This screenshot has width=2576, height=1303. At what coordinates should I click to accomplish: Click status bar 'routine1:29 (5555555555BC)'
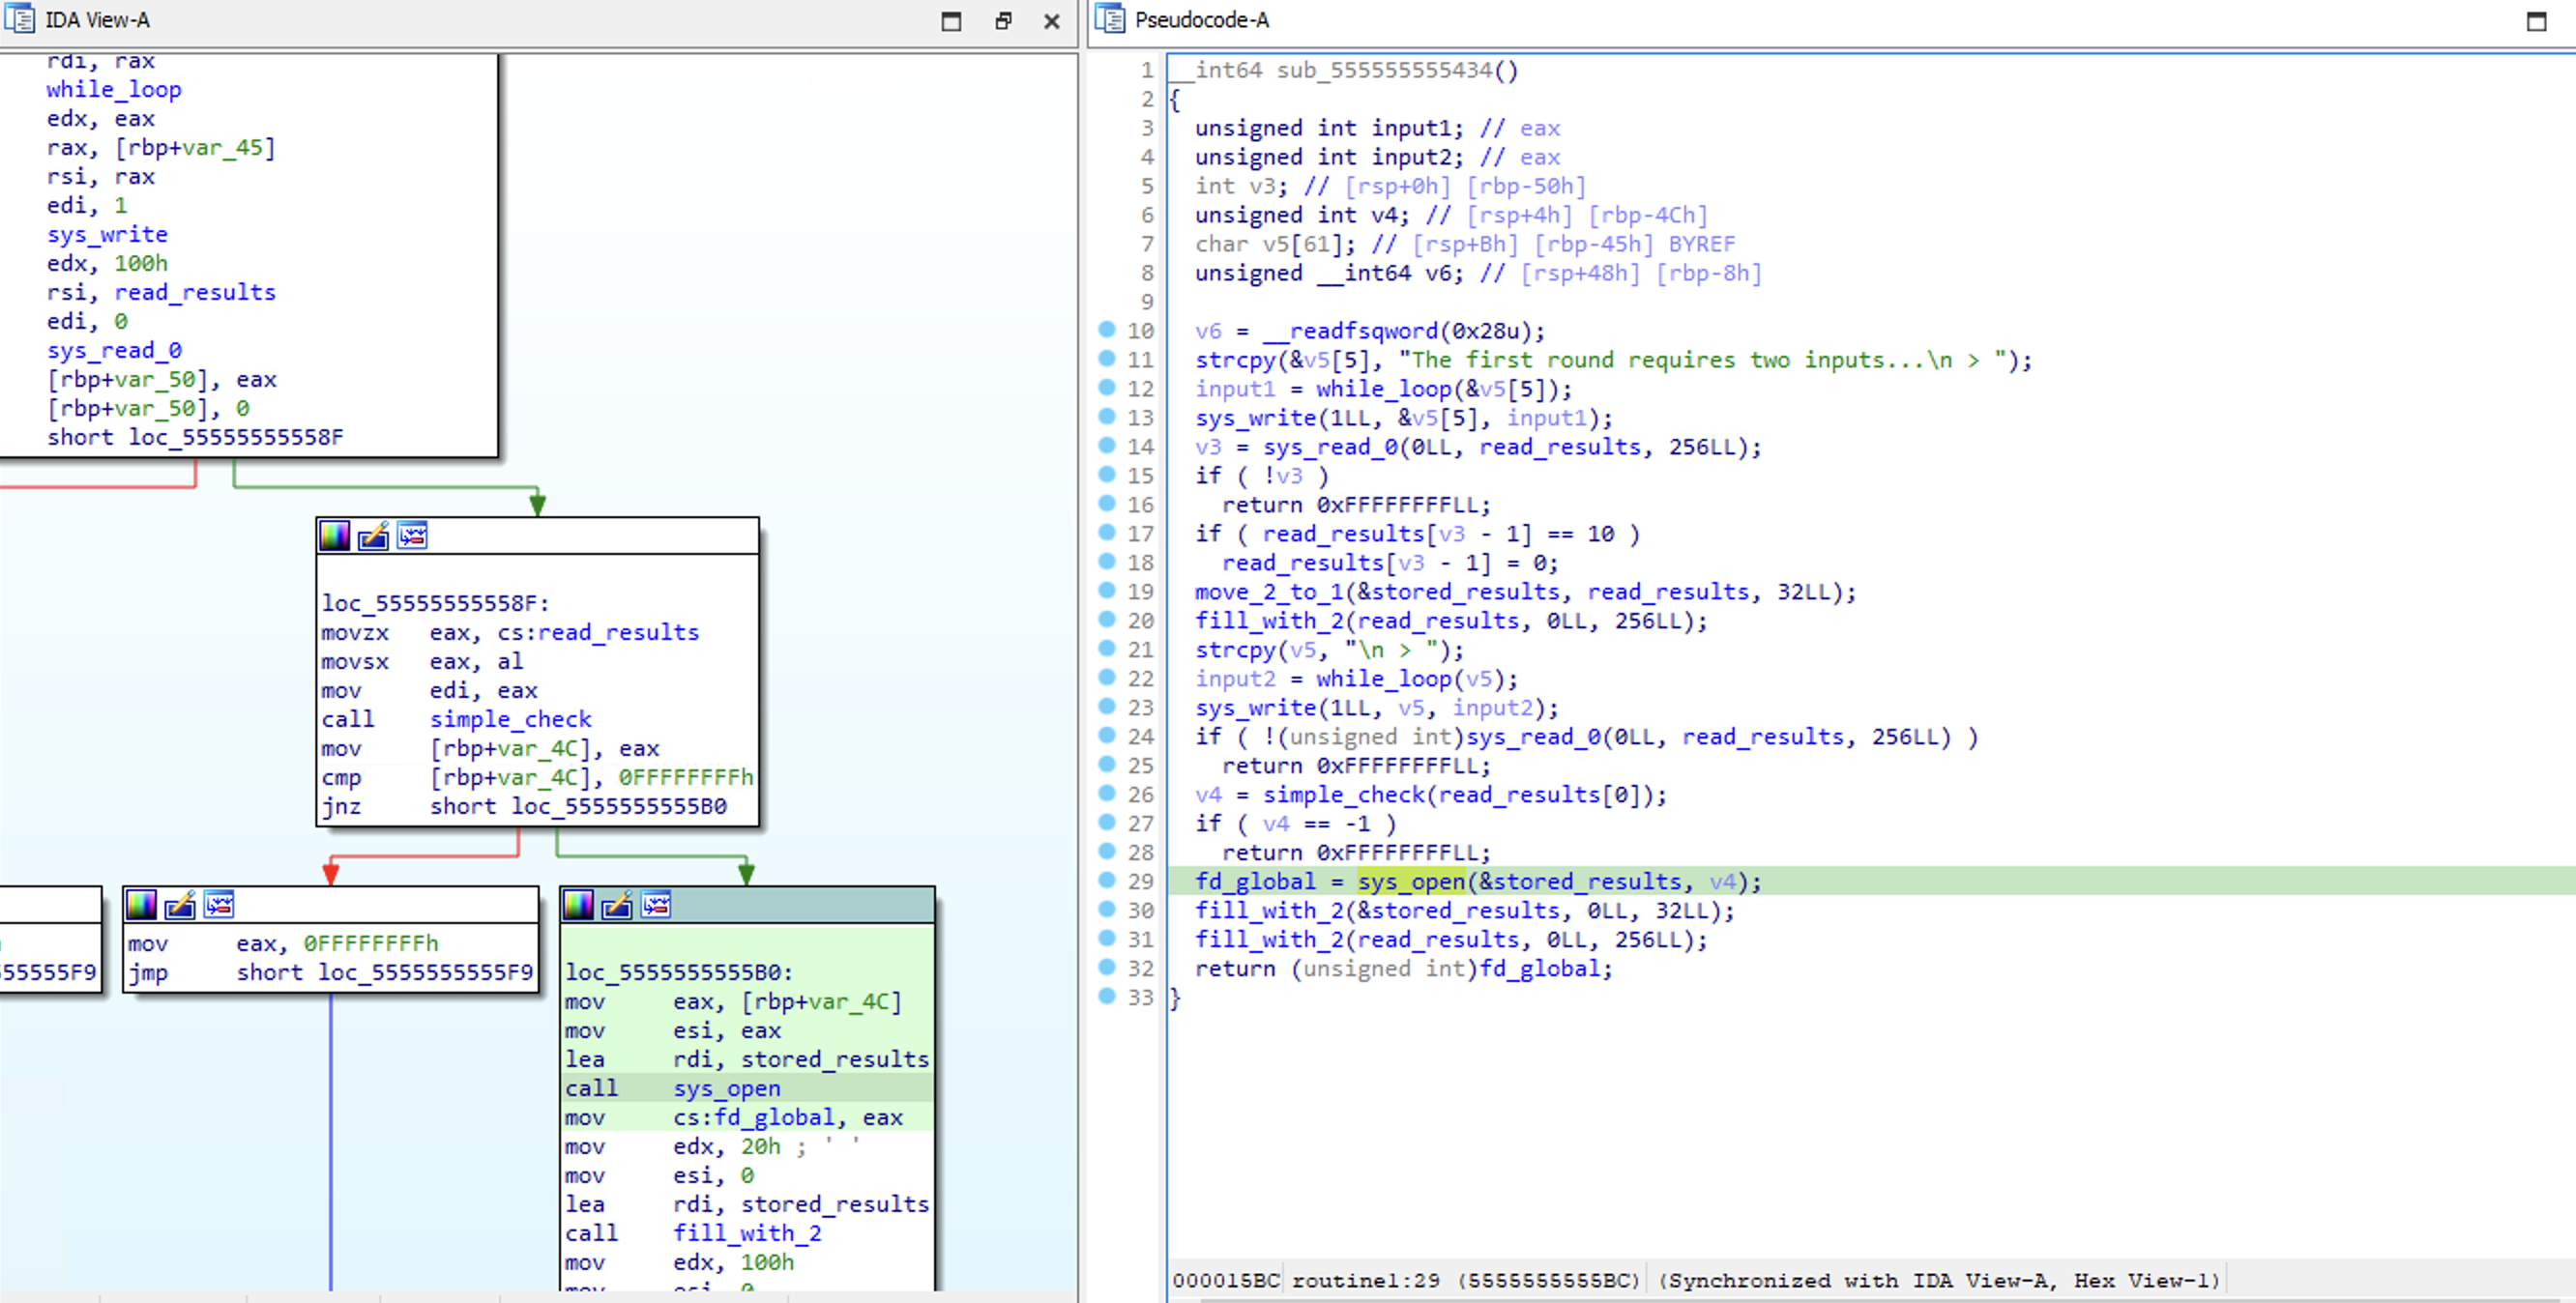pyautogui.click(x=1466, y=1281)
